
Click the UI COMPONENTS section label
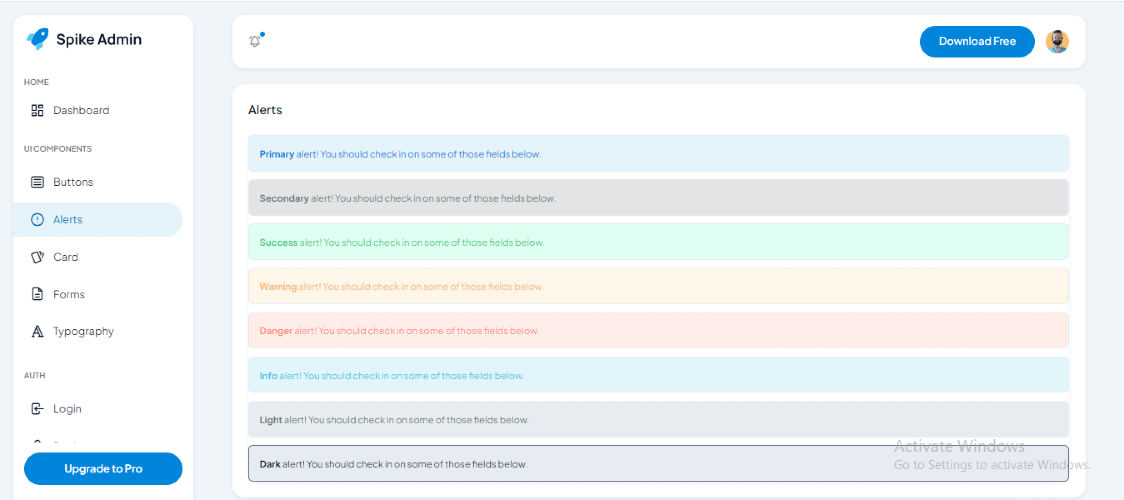pyautogui.click(x=57, y=149)
